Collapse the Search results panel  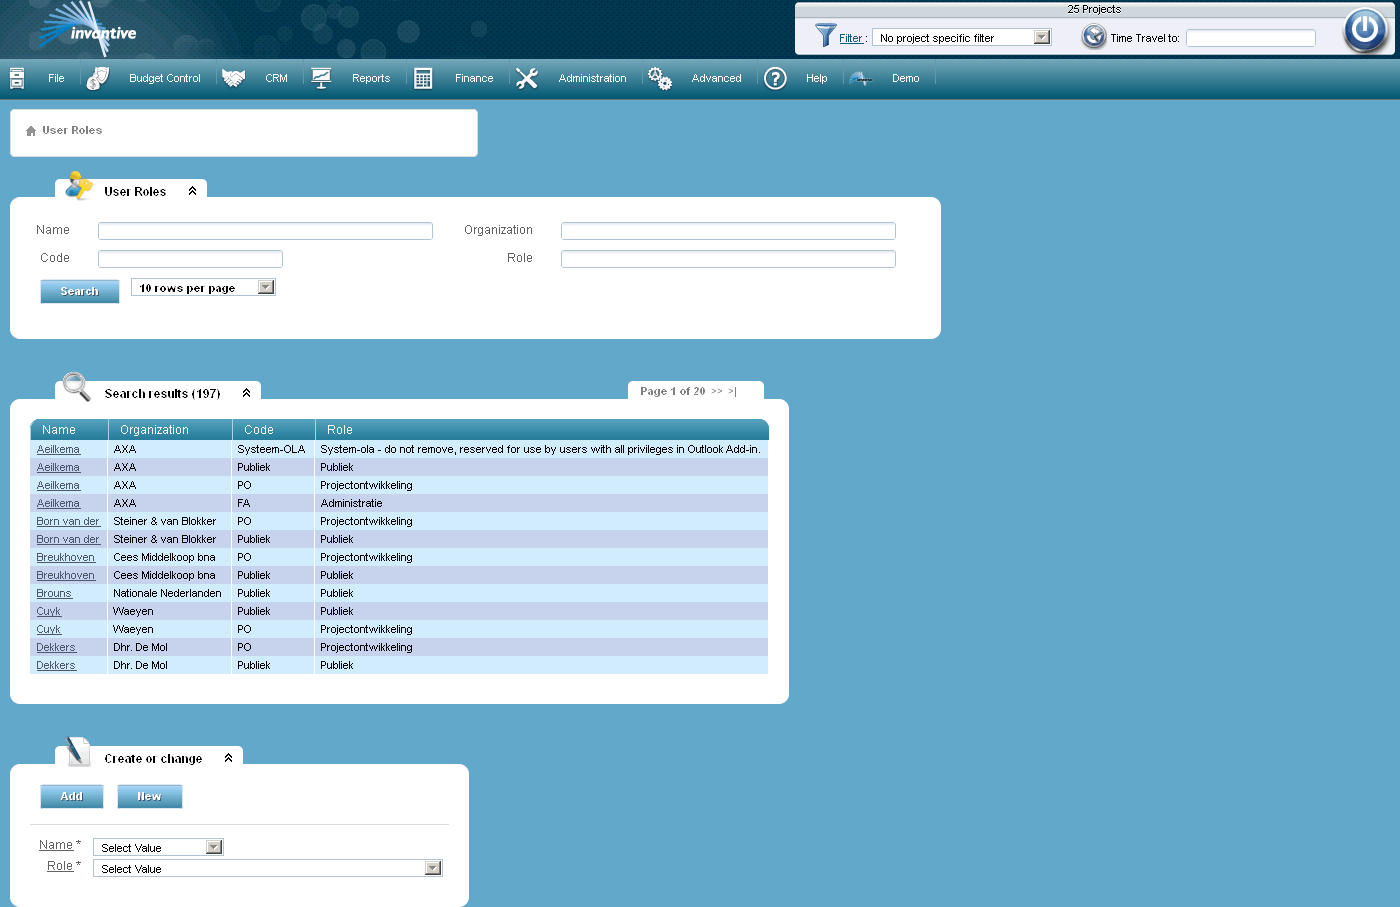[x=246, y=393]
